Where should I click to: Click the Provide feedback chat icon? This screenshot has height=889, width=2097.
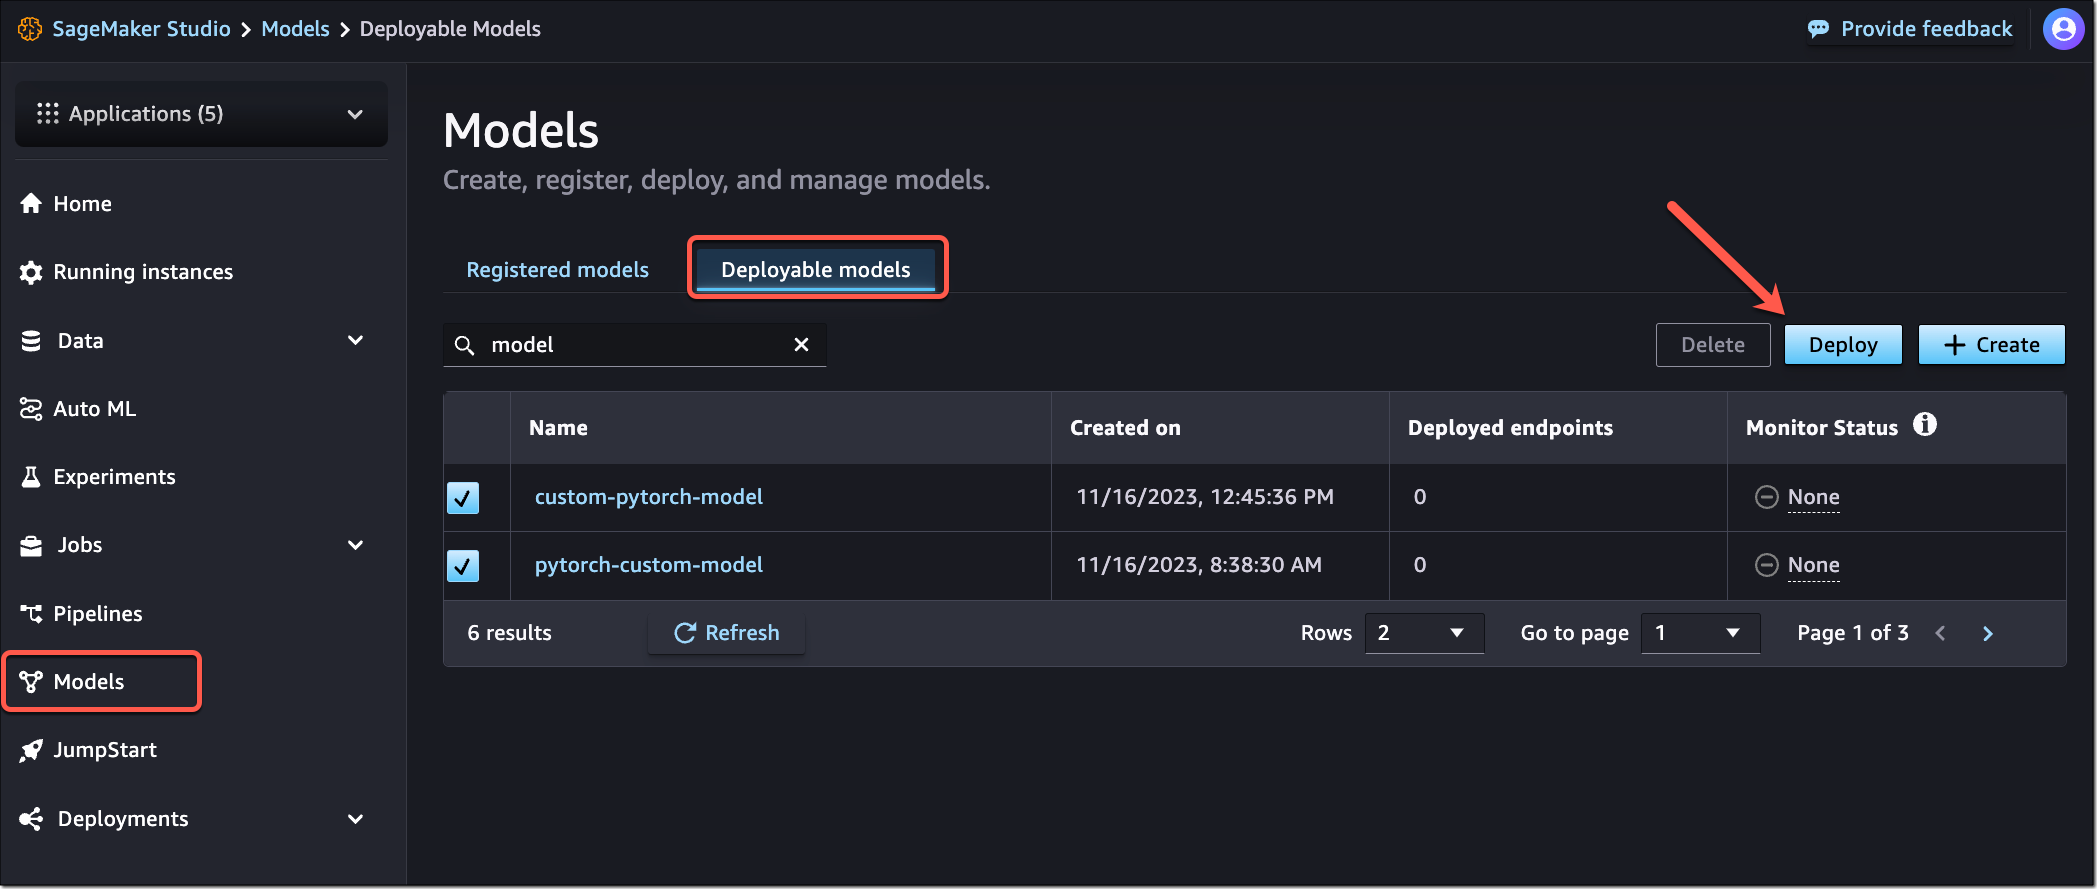click(x=1818, y=29)
